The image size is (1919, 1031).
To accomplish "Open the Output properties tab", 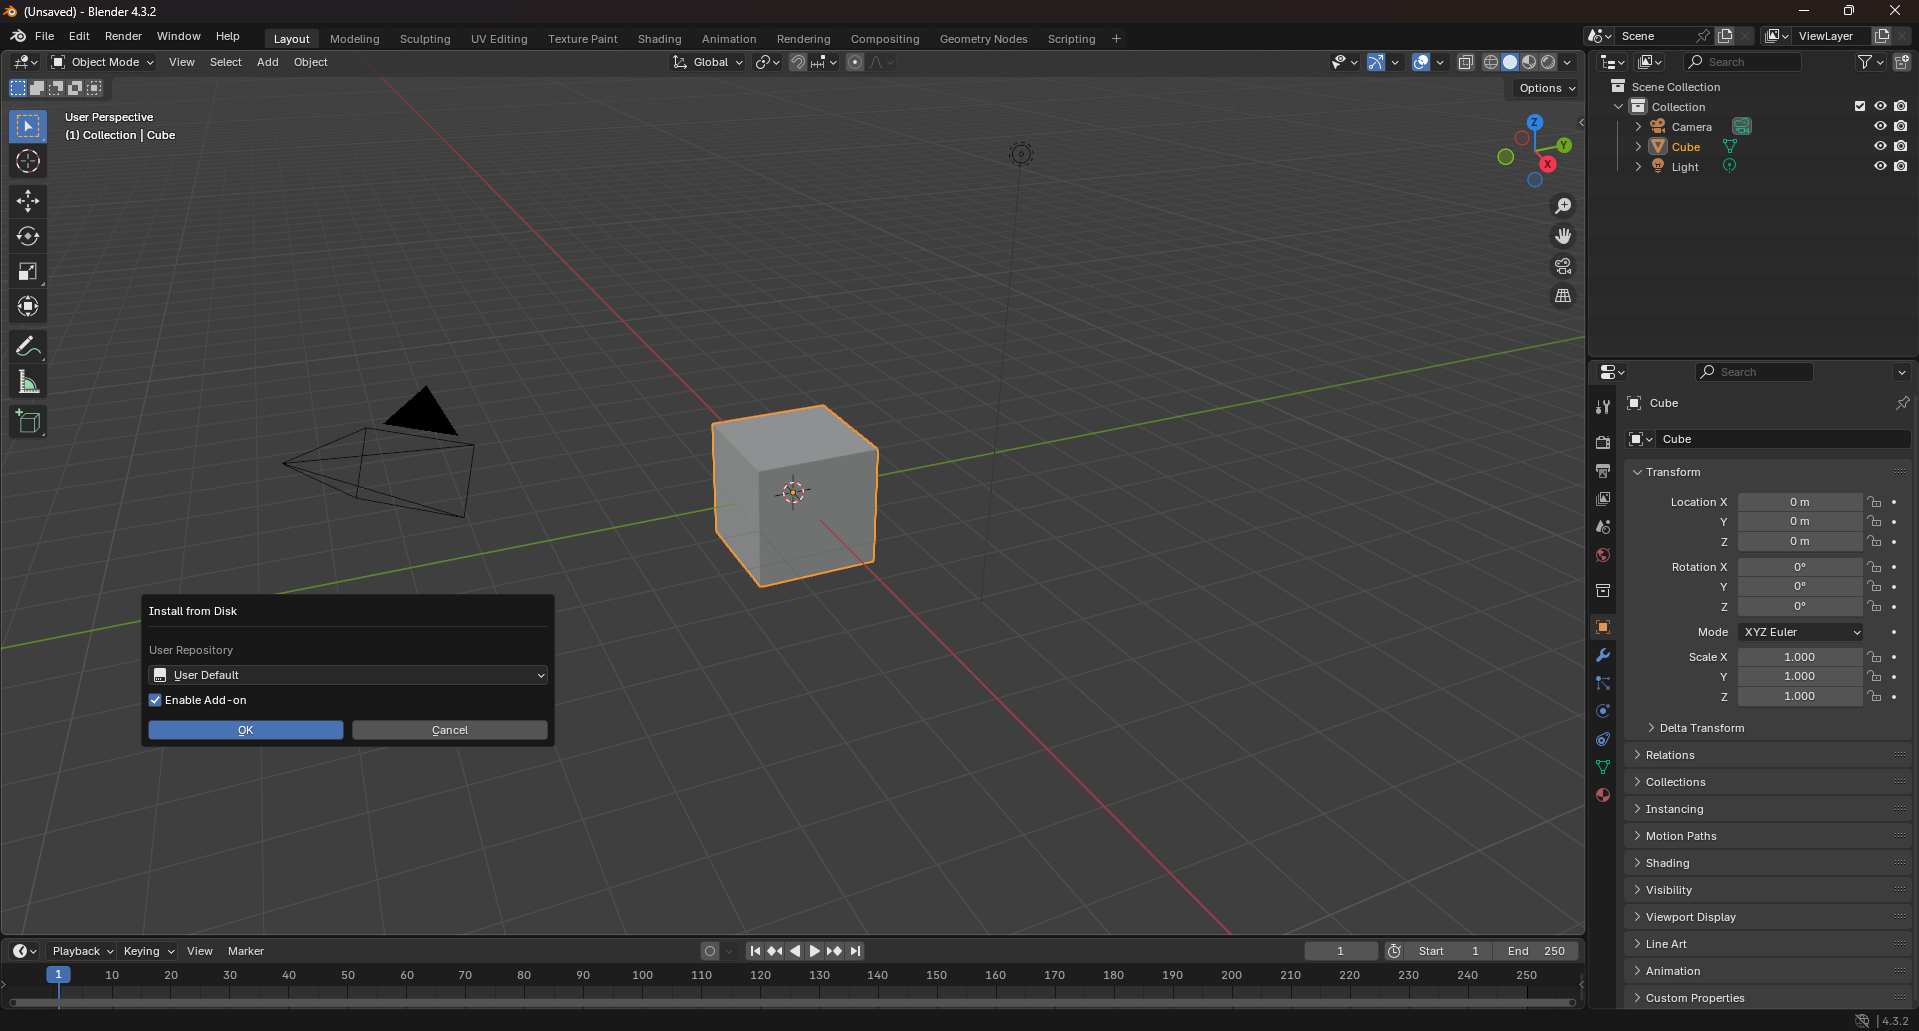I will [x=1603, y=471].
